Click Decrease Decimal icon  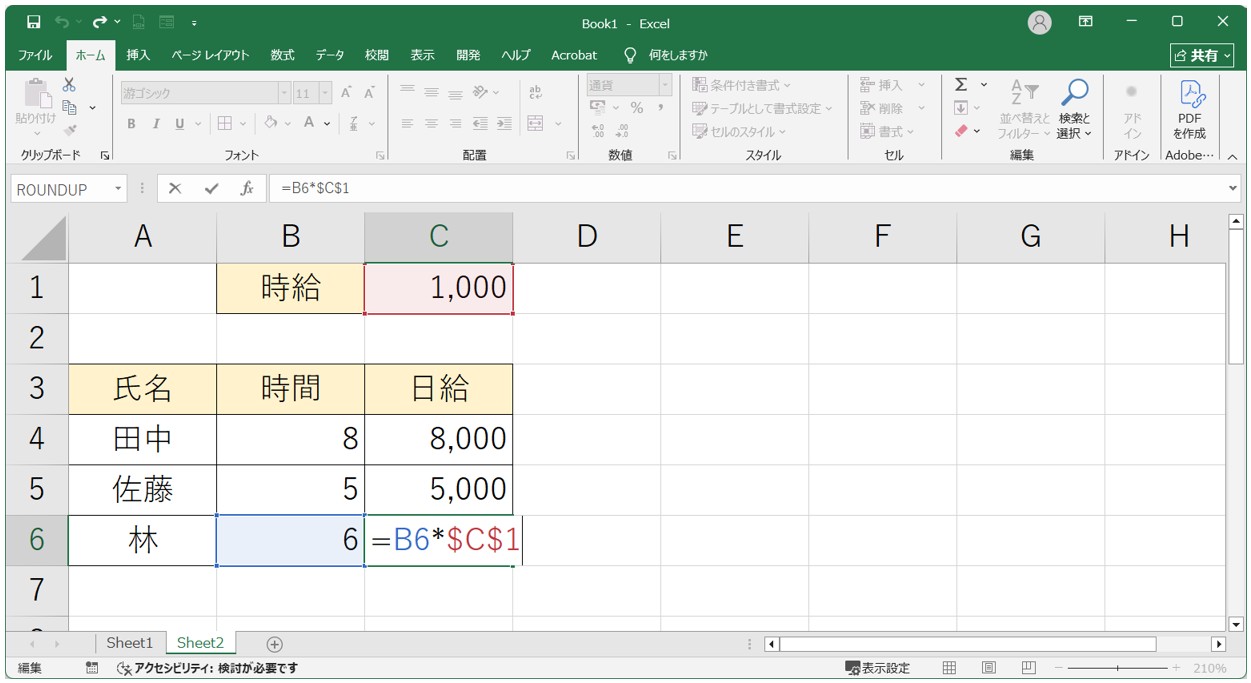[622, 131]
